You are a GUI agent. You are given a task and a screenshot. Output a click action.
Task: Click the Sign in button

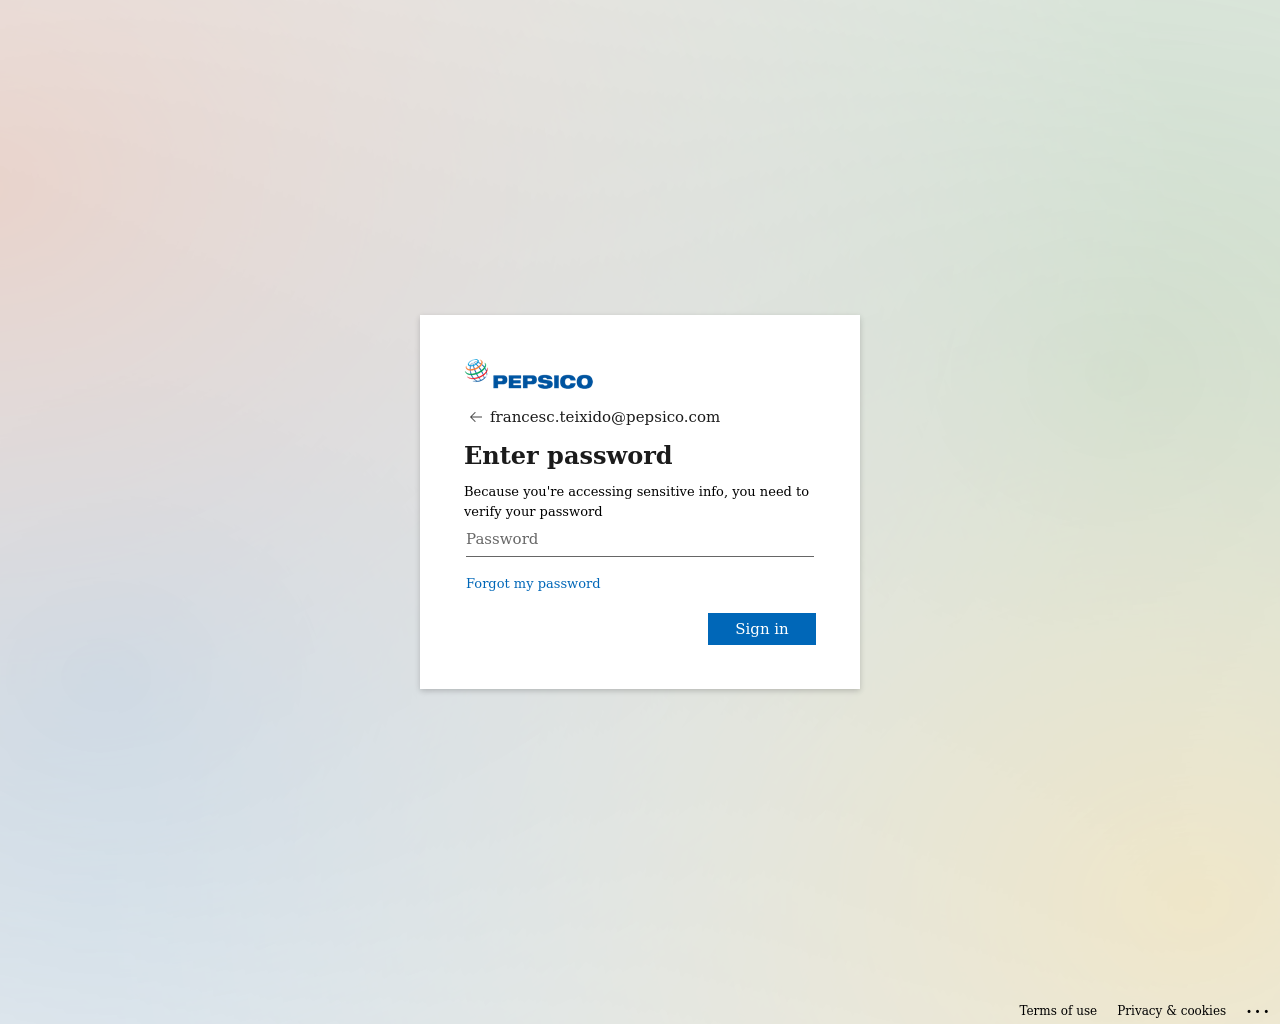coord(762,629)
